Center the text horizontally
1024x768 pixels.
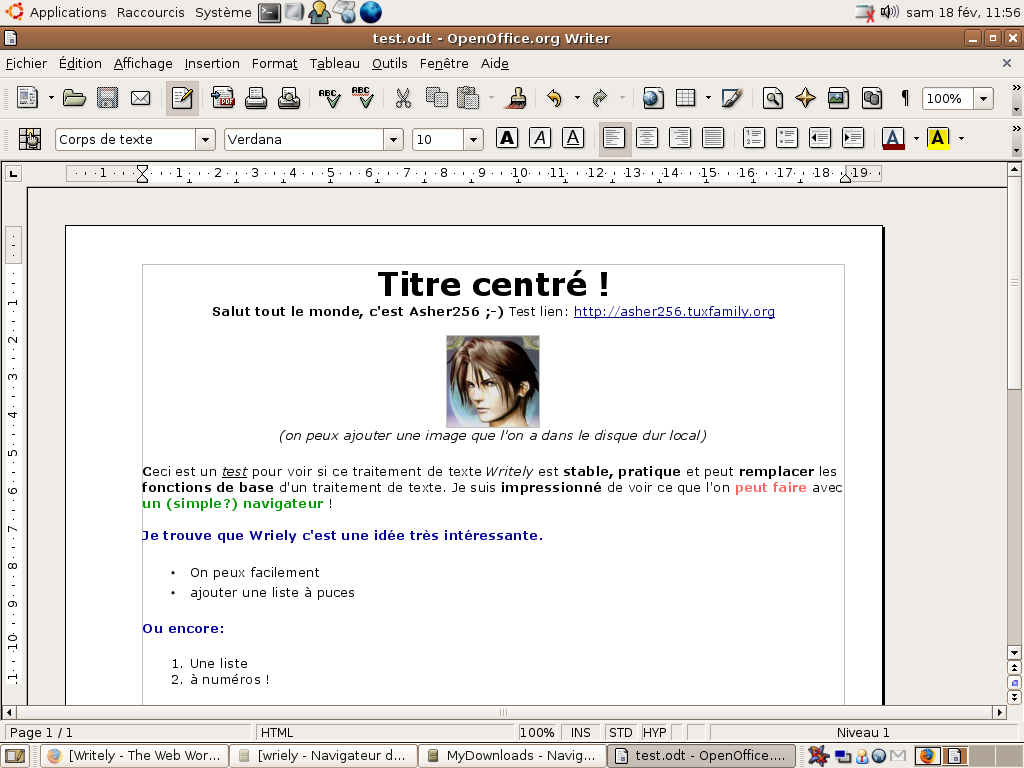[647, 138]
